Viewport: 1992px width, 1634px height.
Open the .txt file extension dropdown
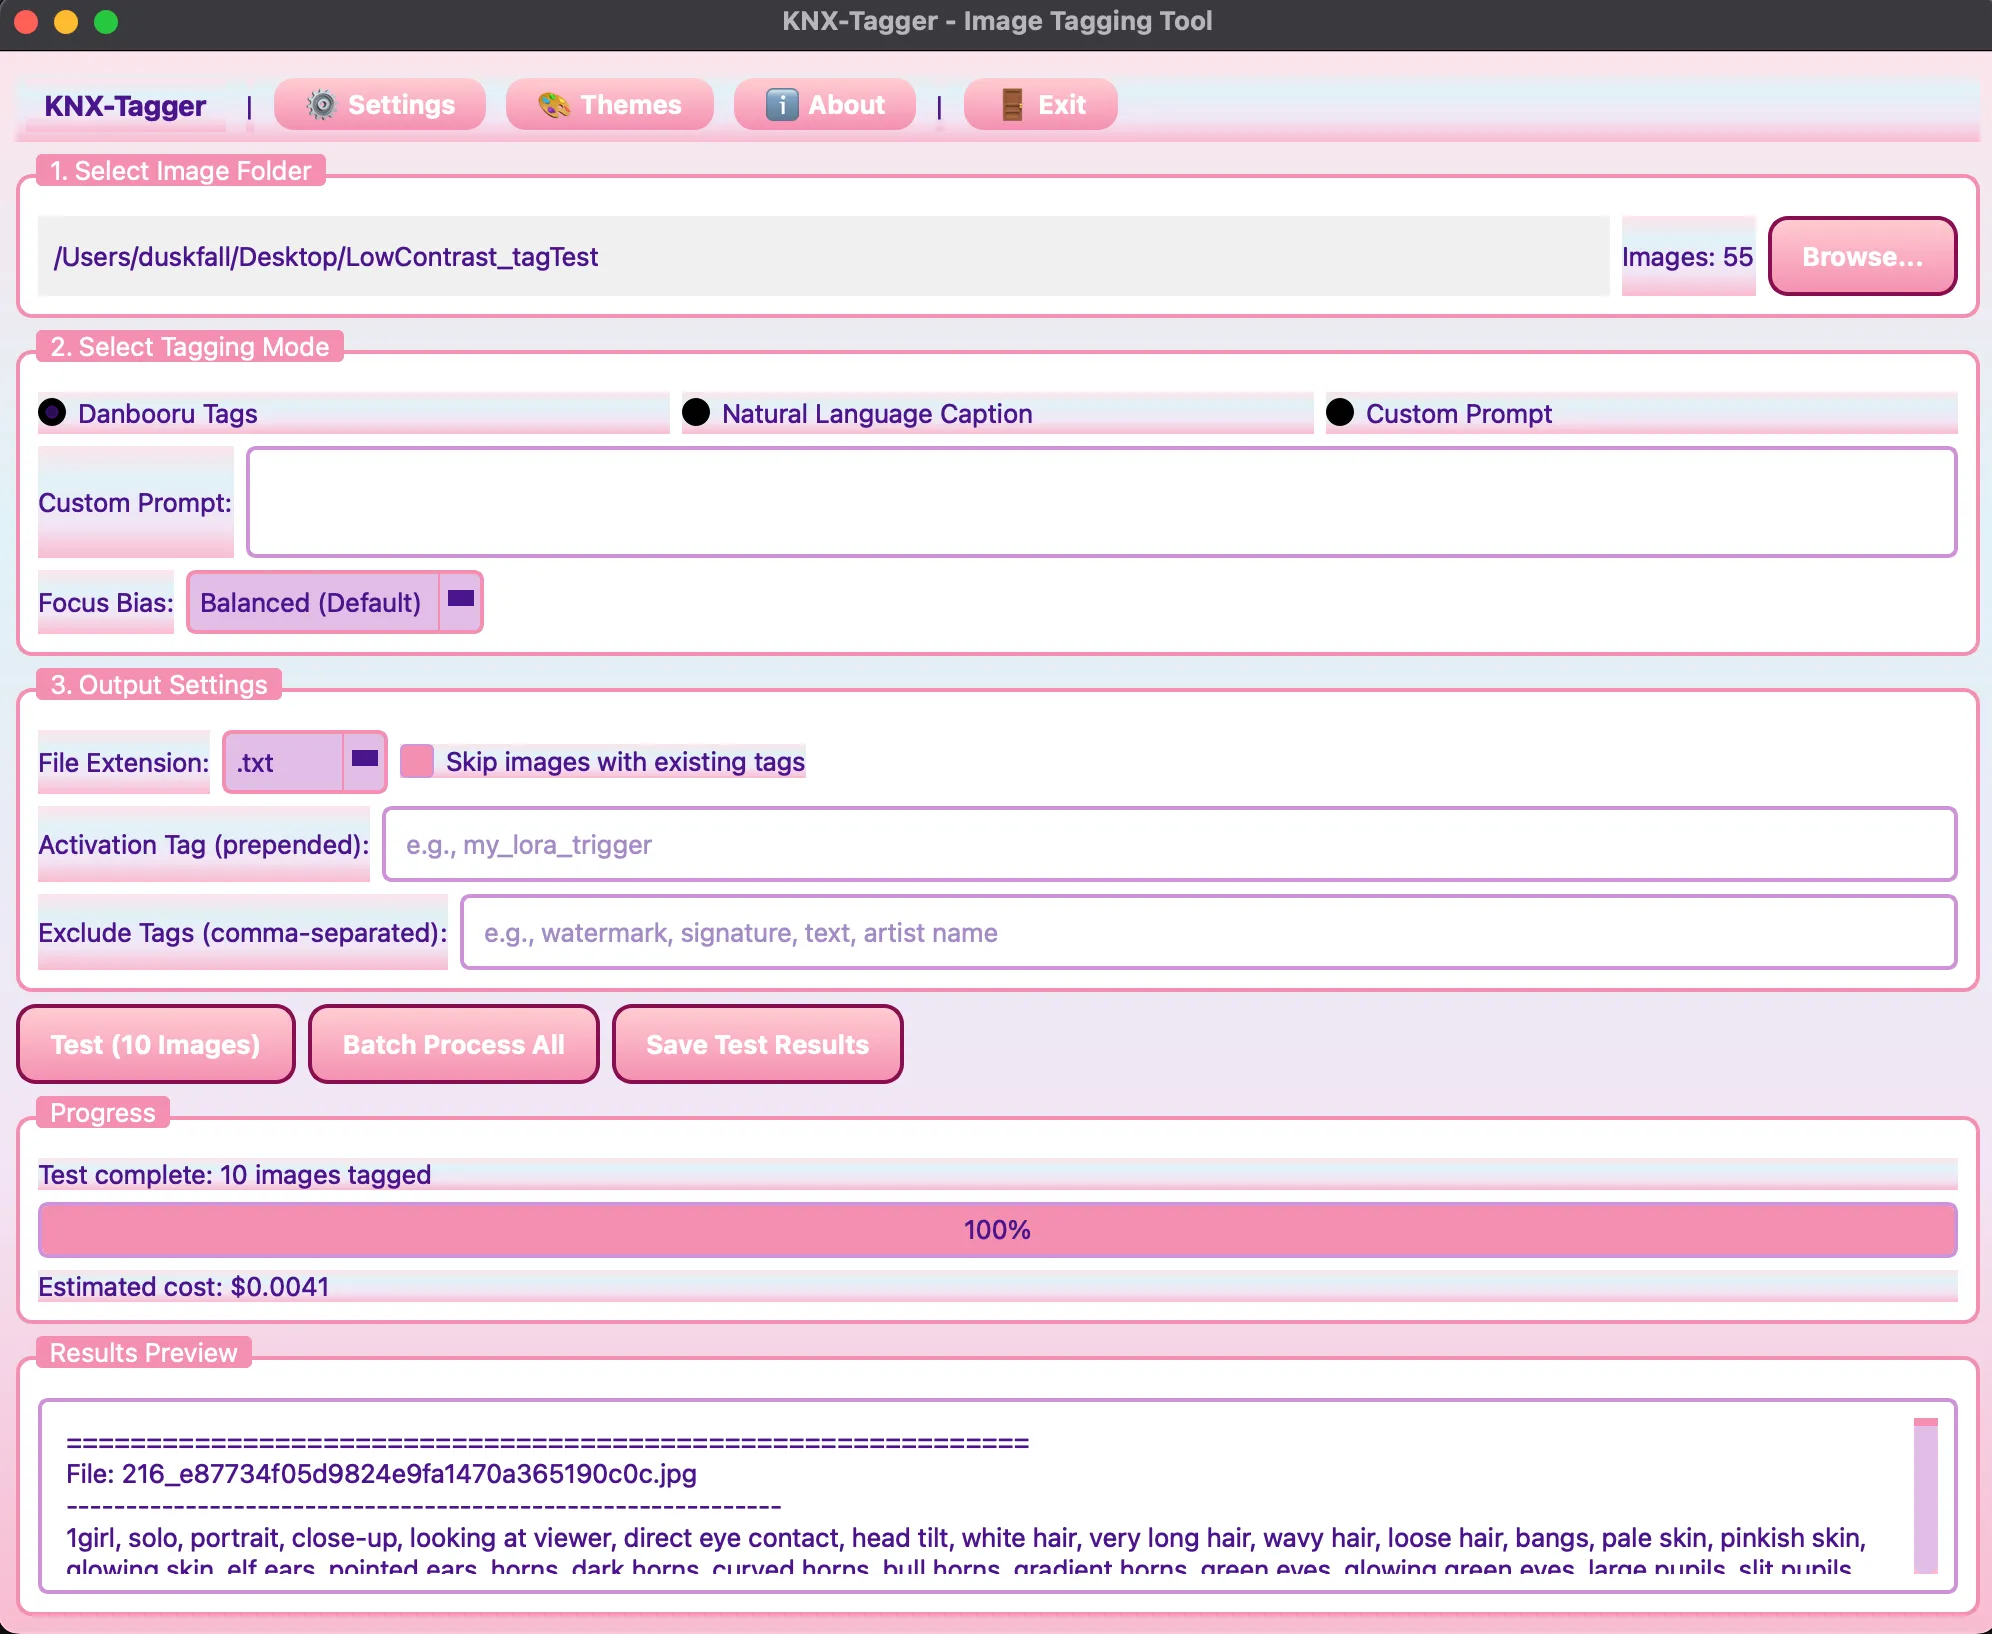283,763
